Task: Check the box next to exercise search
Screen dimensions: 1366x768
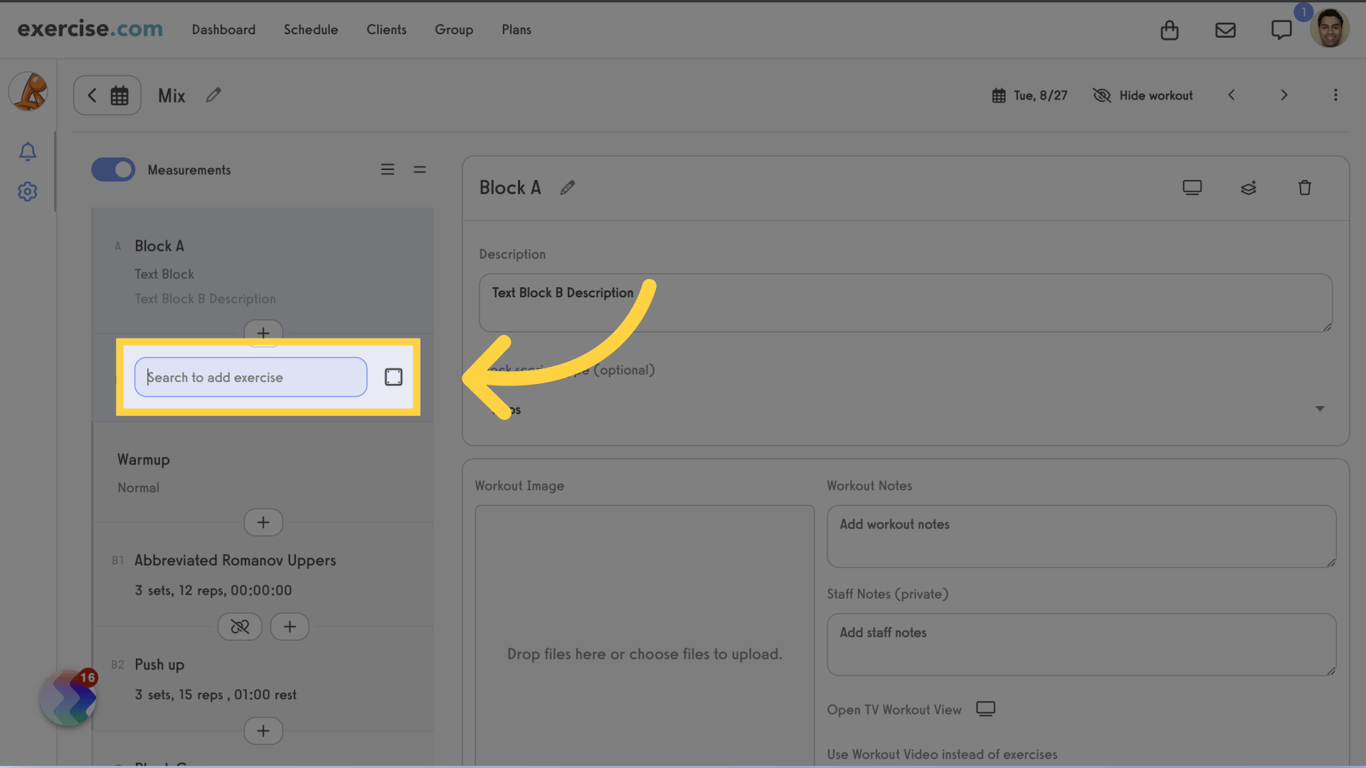Action: click(393, 377)
